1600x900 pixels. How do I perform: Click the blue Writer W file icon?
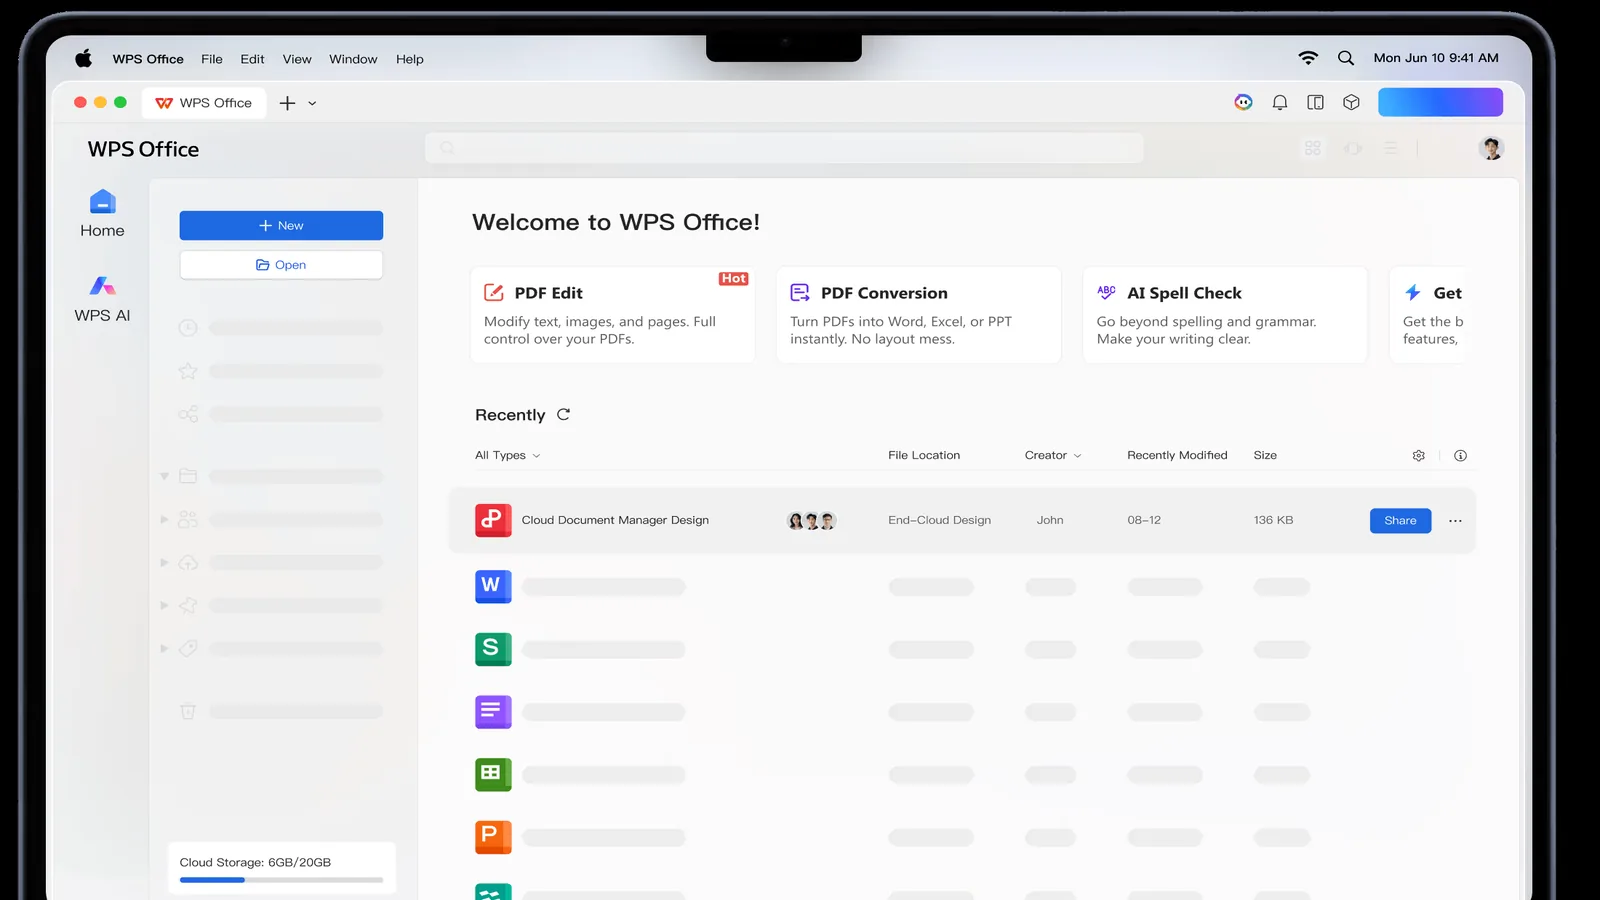(493, 586)
